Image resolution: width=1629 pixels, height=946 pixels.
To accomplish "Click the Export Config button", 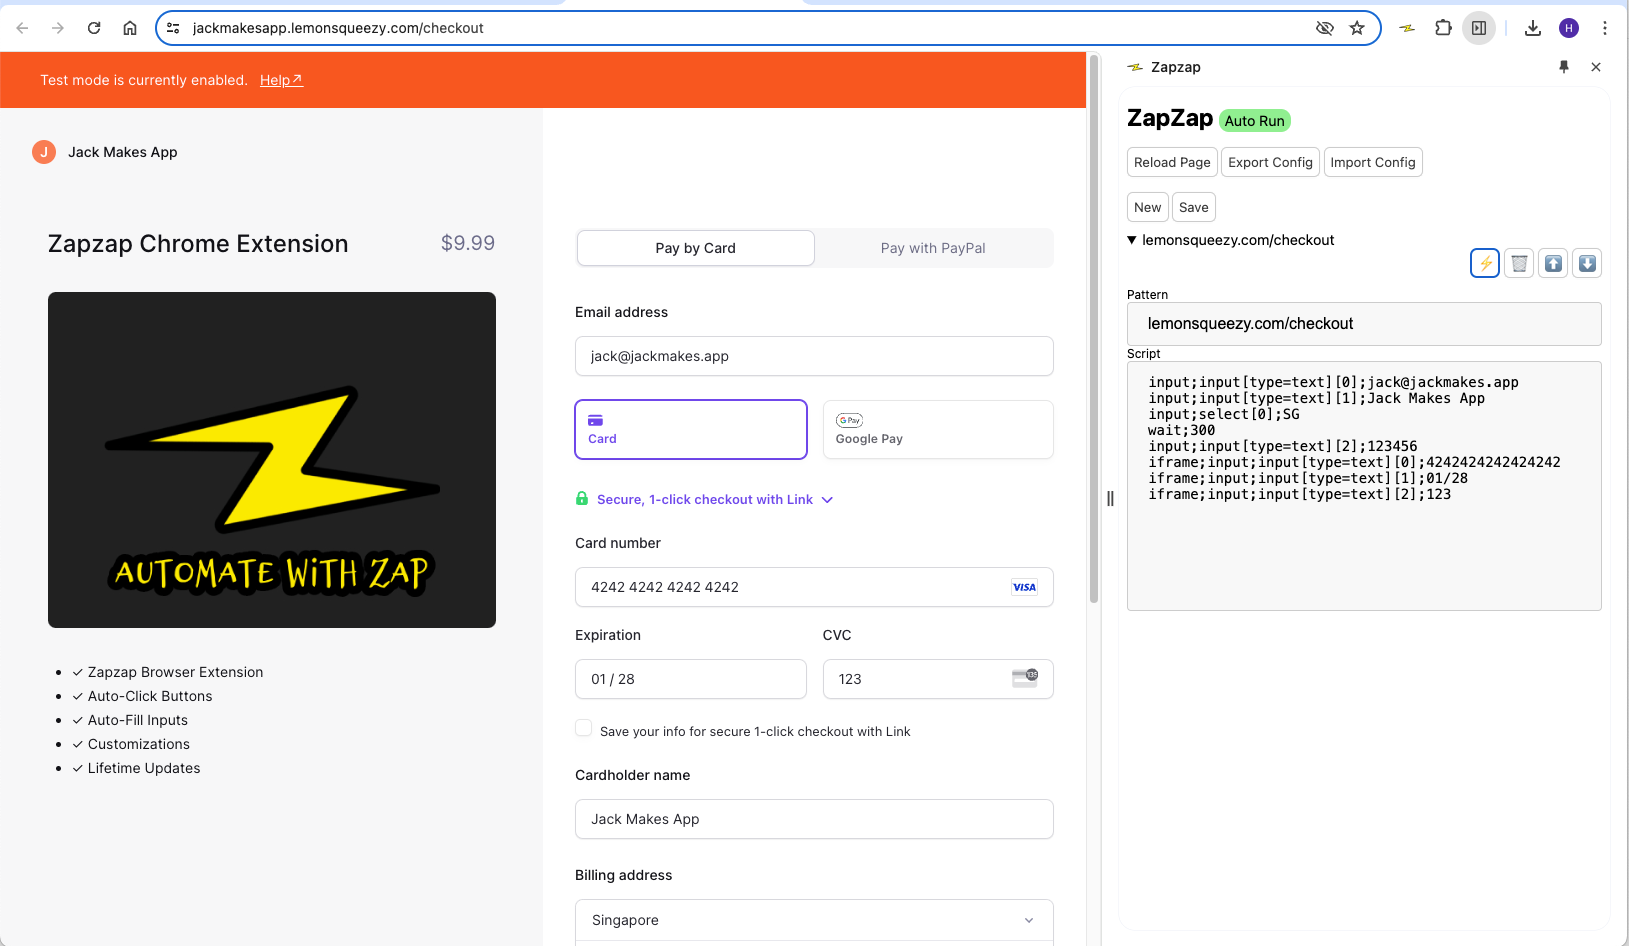I will pos(1270,162).
